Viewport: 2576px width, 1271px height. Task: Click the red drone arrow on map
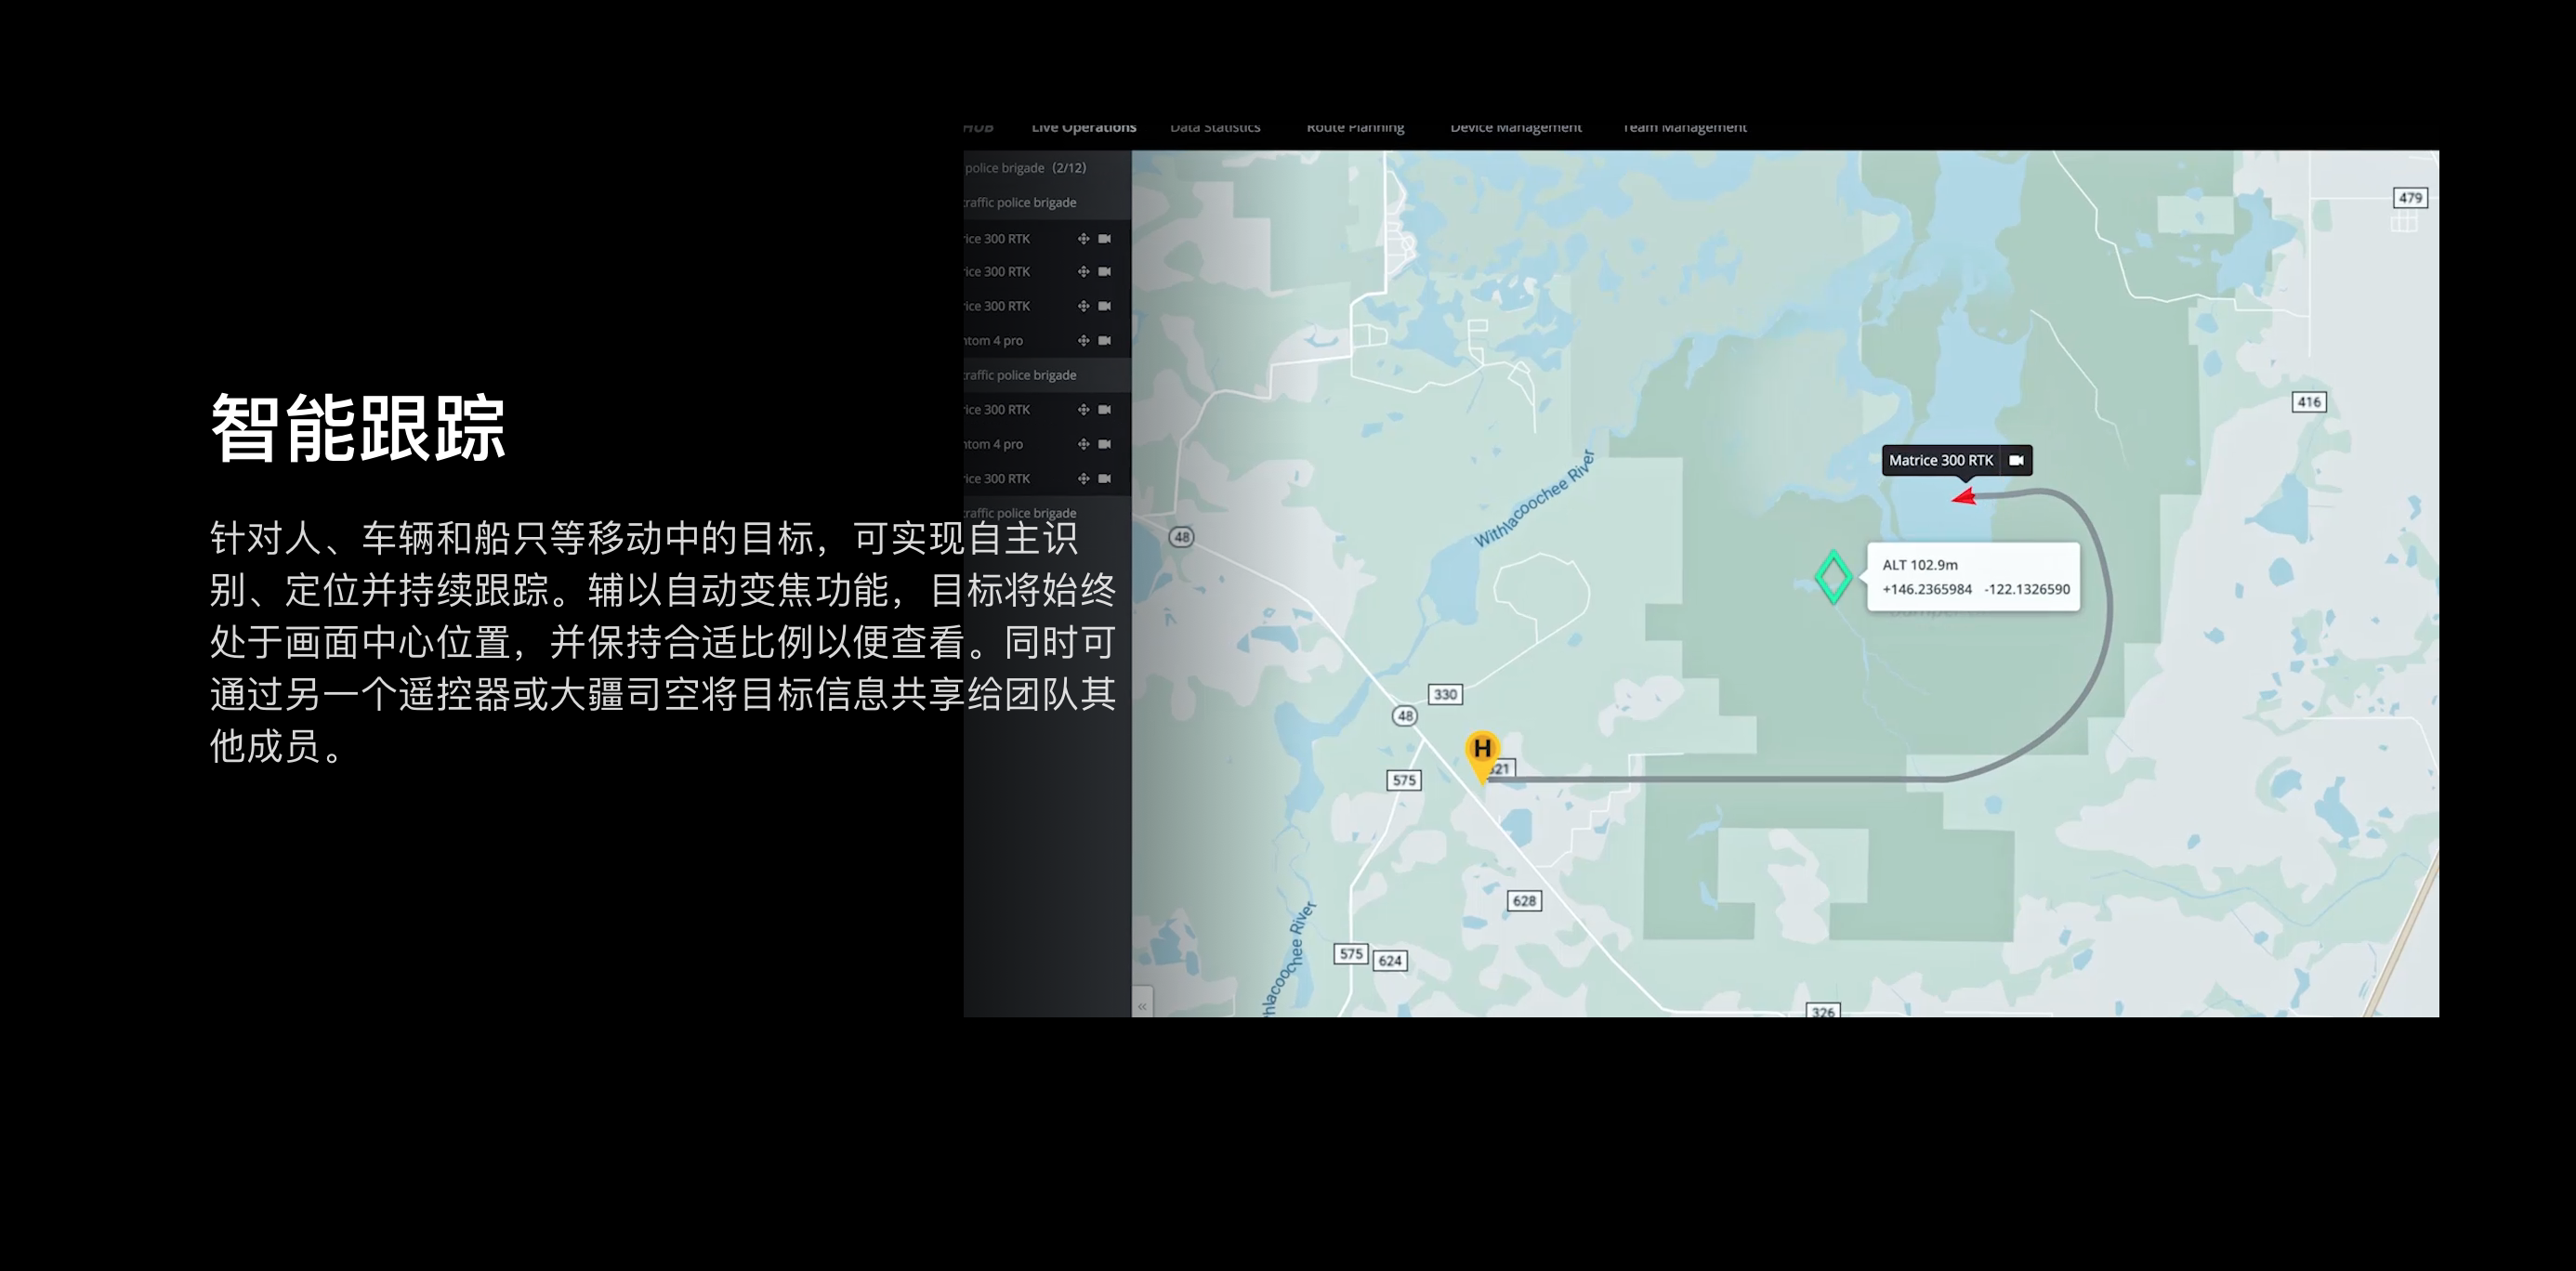tap(1964, 497)
